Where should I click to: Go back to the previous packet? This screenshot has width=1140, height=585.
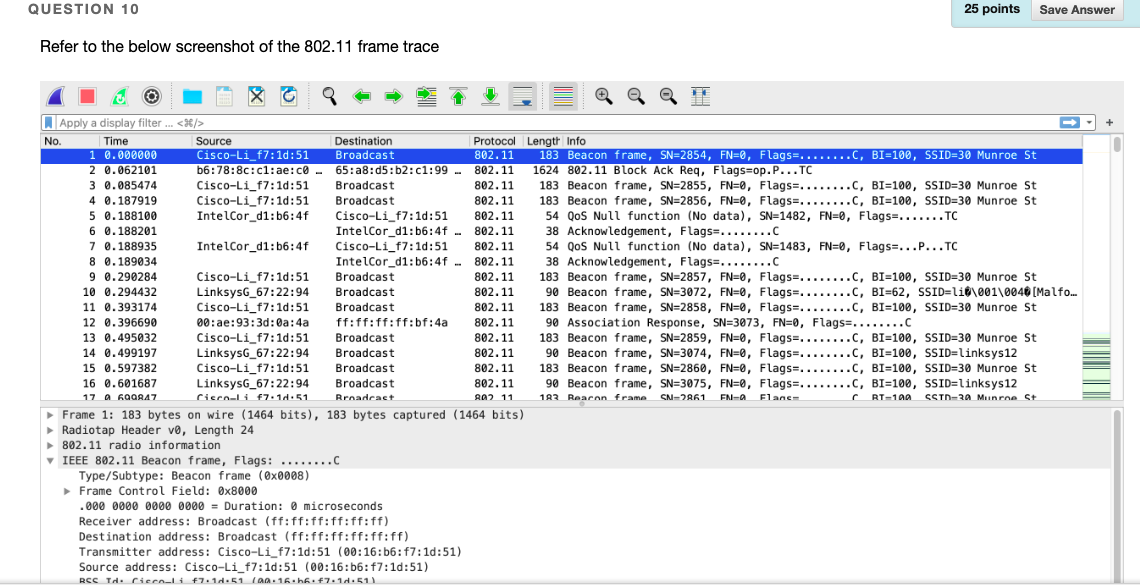(x=361, y=96)
